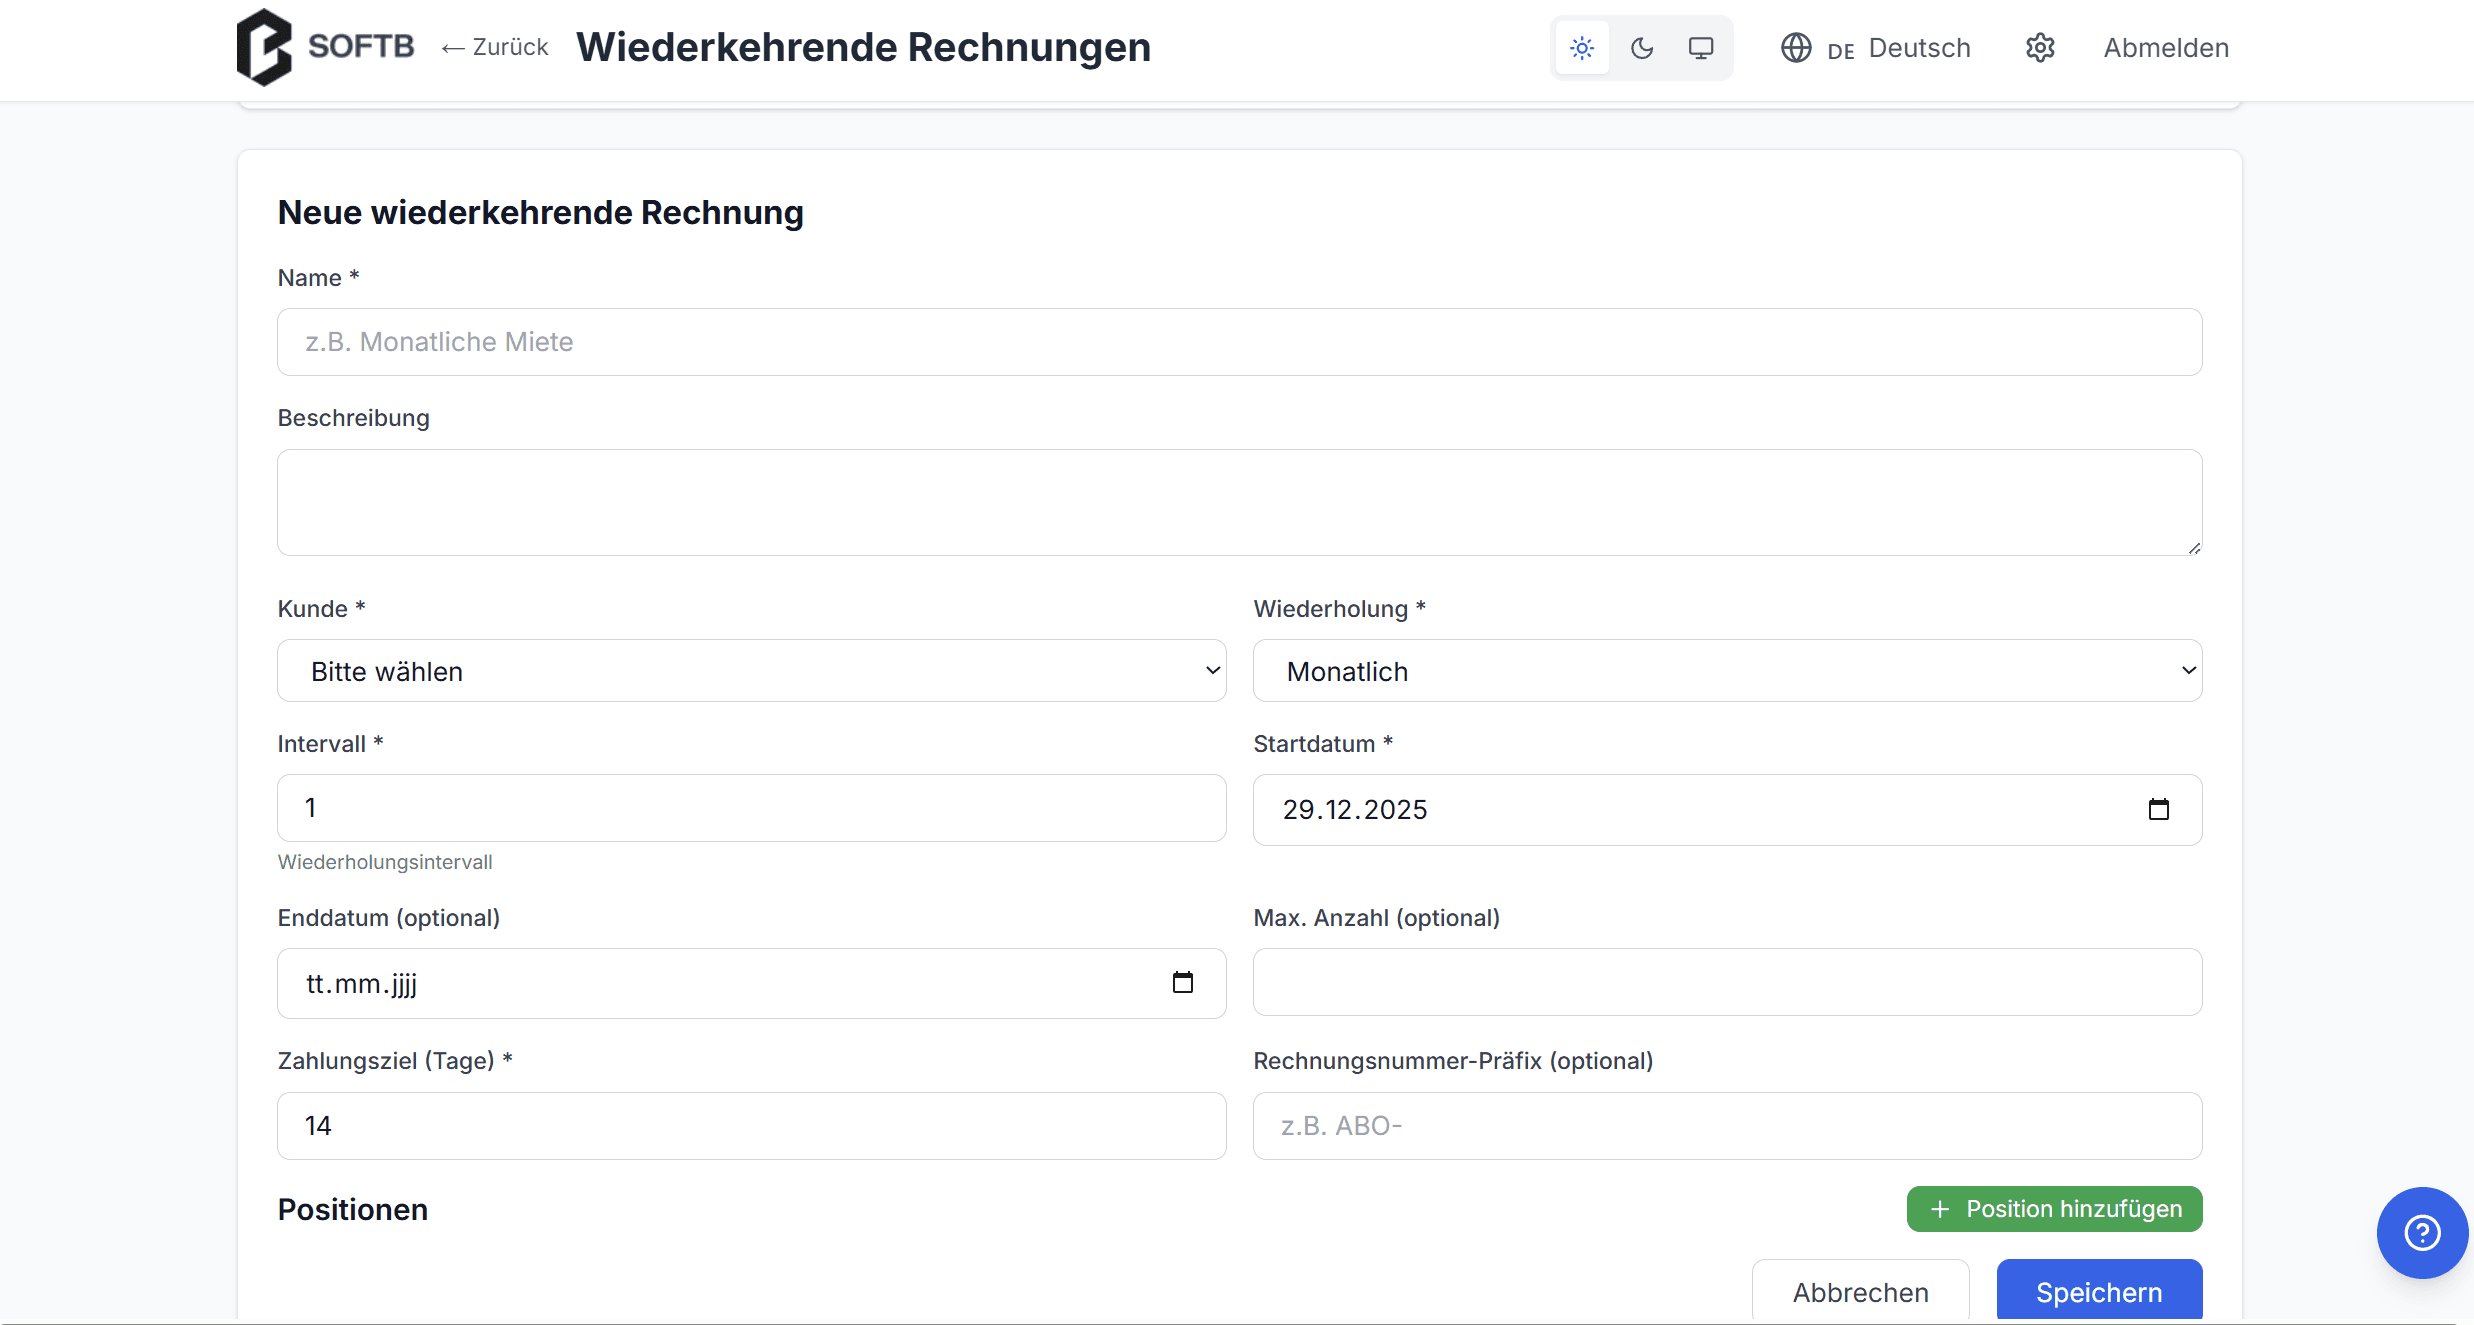Select system theme monitor icon

(1701, 48)
